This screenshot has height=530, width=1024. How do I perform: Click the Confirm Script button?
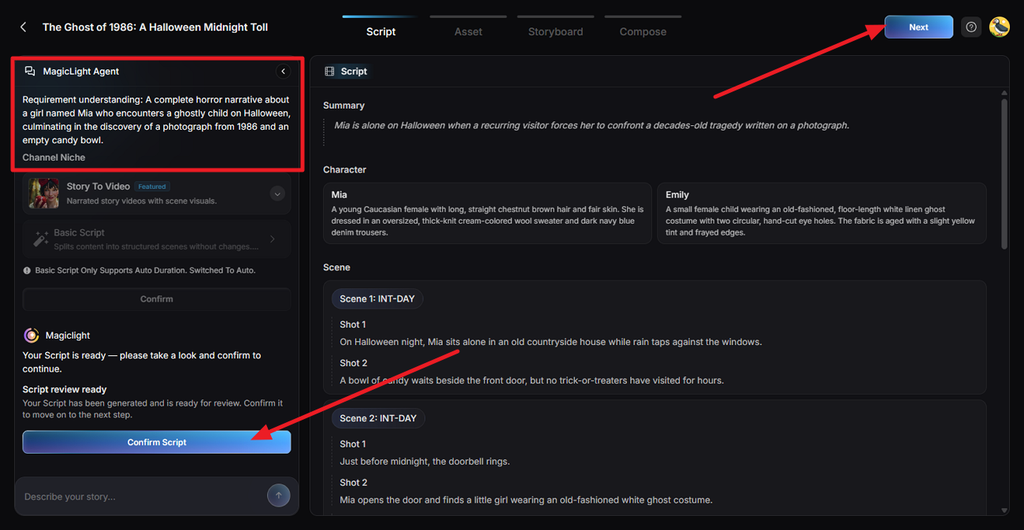click(x=157, y=442)
